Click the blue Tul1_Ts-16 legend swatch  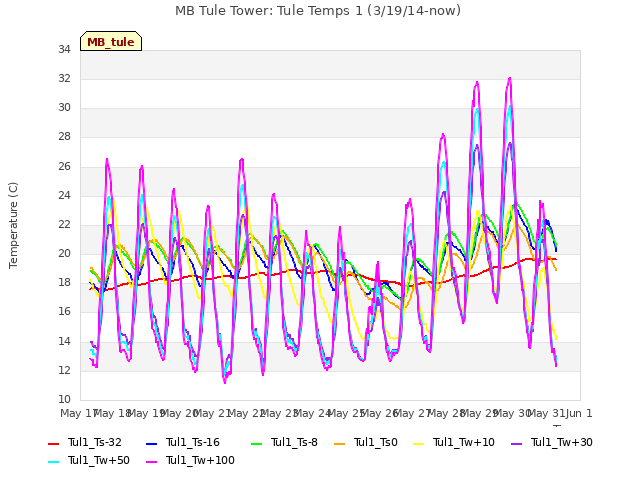(151, 444)
